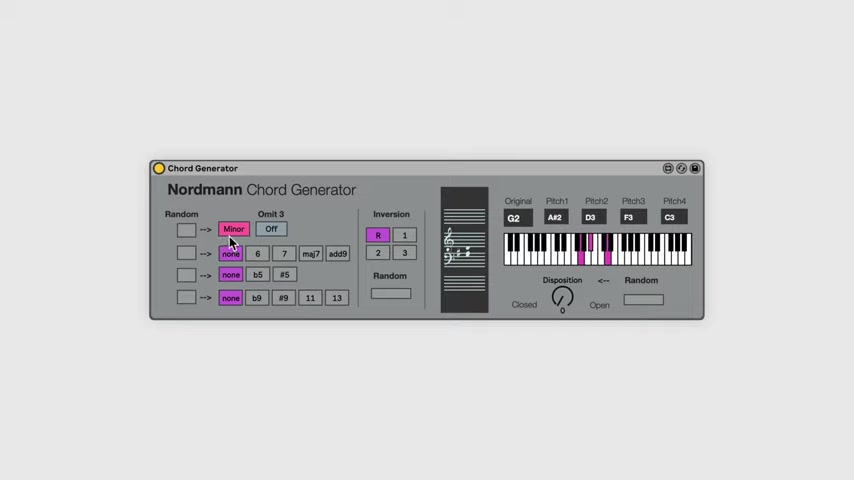The width and height of the screenshot is (854, 480).
Task: Click the piano keyboard display
Action: [598, 250]
